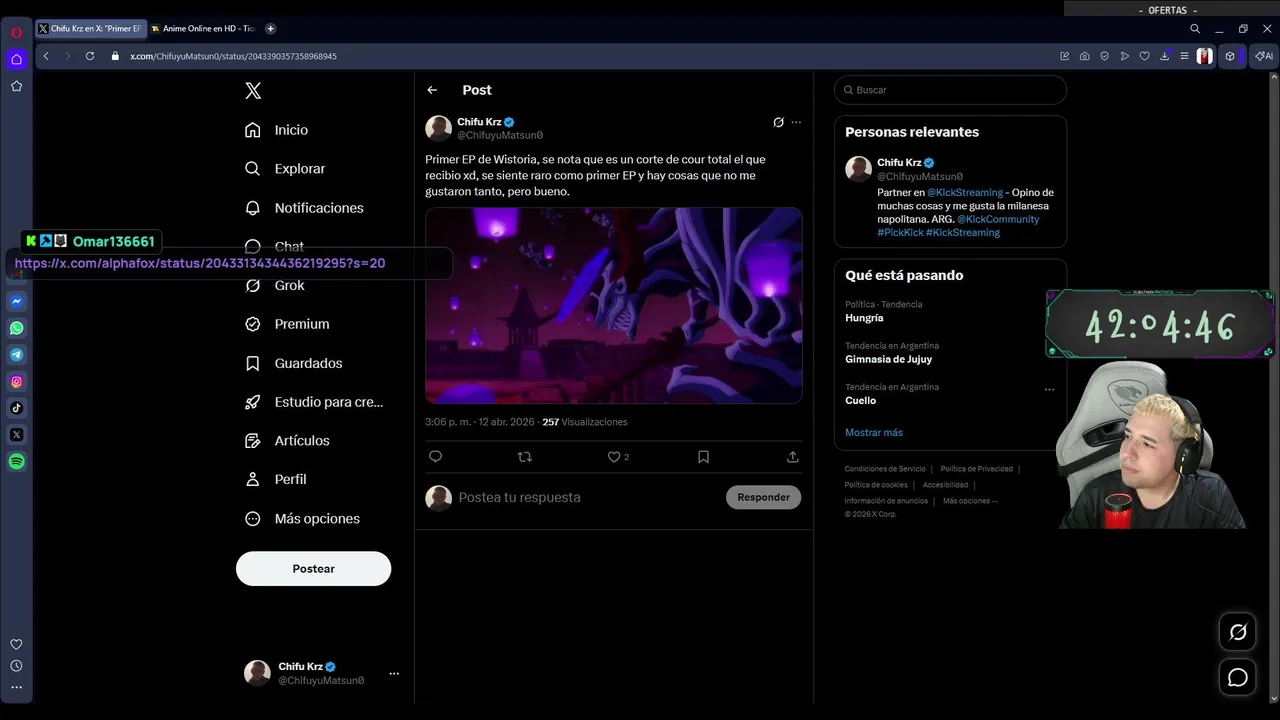Open downloads icon in toolbar
The image size is (1280, 720).
tap(1164, 56)
